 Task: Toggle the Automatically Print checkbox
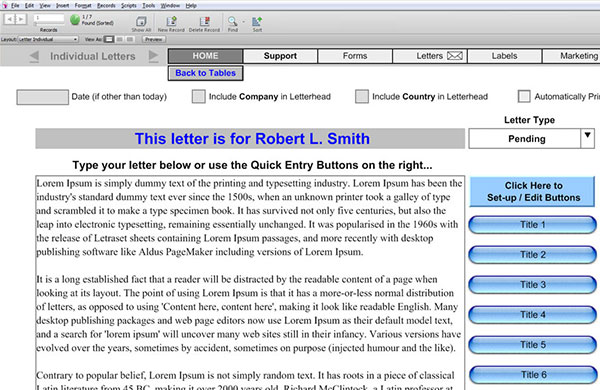point(524,96)
